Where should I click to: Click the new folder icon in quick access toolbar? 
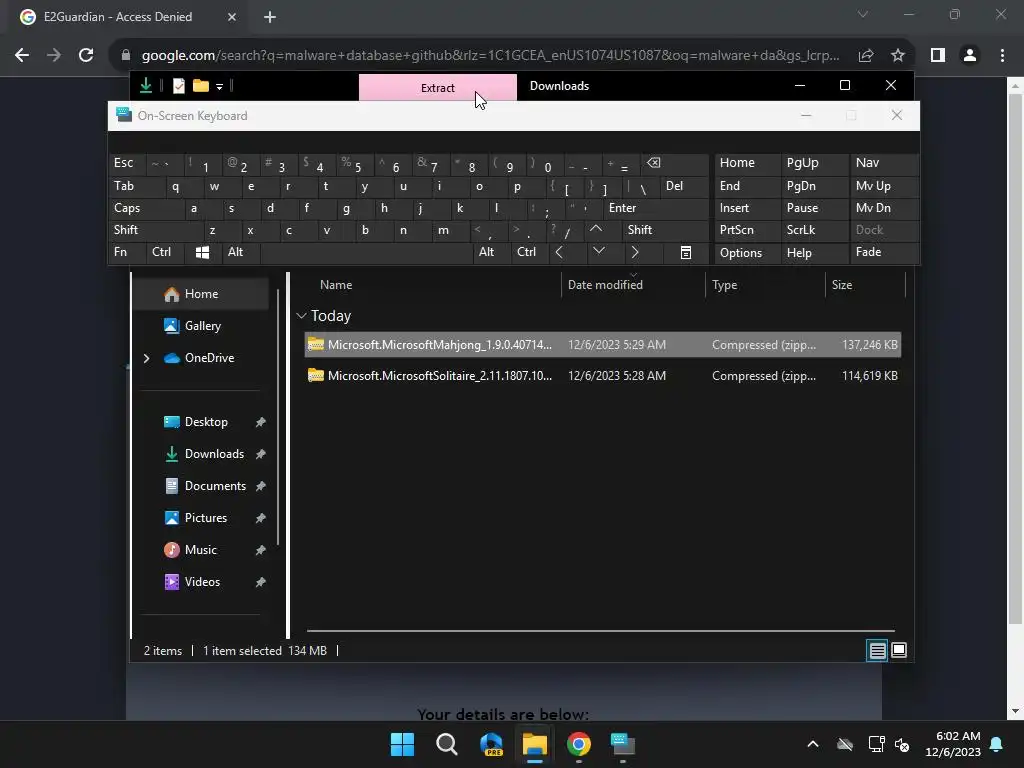coord(200,86)
